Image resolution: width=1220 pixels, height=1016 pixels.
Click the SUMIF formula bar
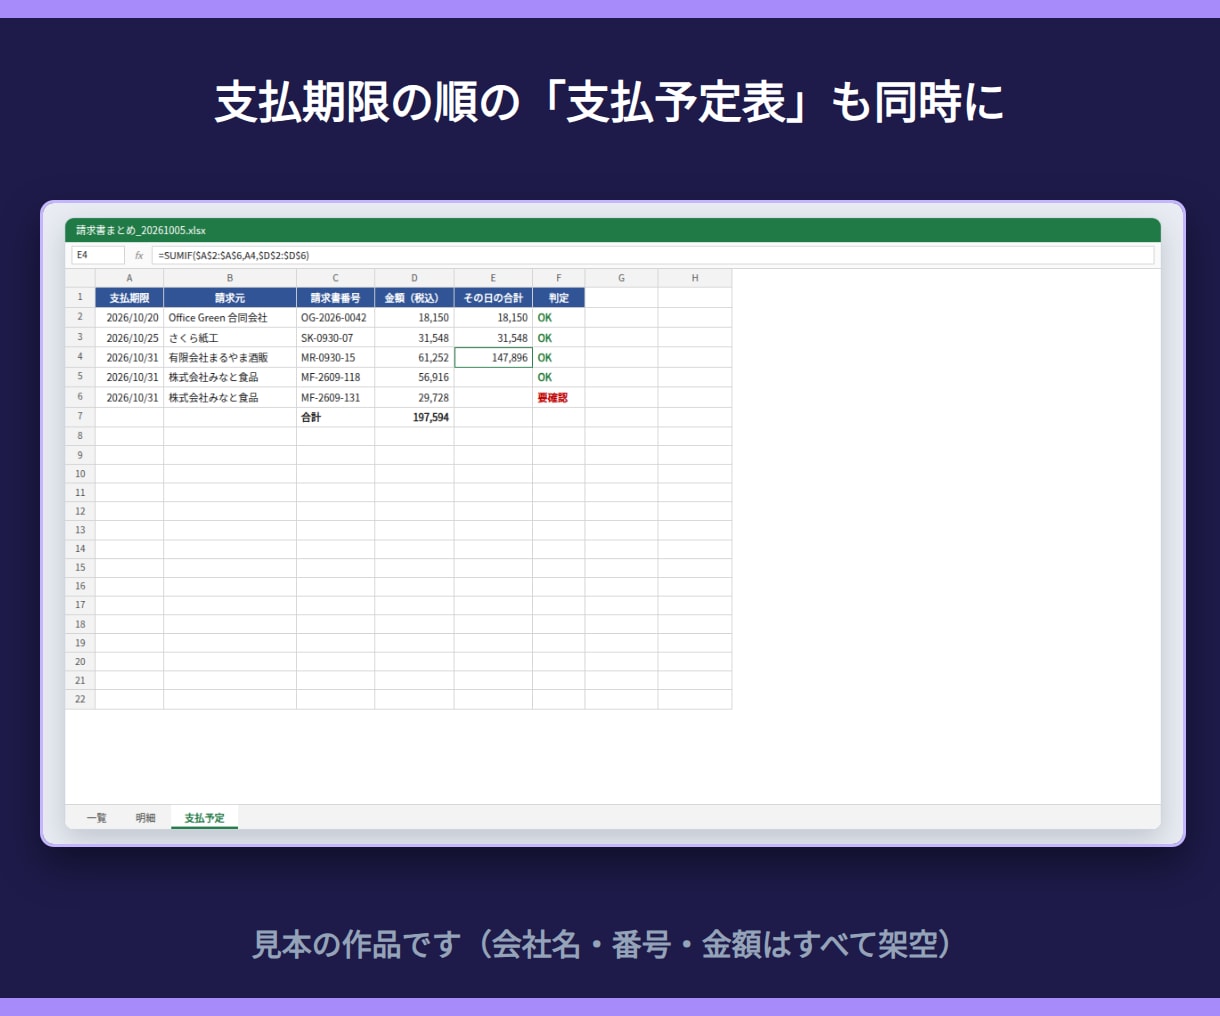[653, 255]
